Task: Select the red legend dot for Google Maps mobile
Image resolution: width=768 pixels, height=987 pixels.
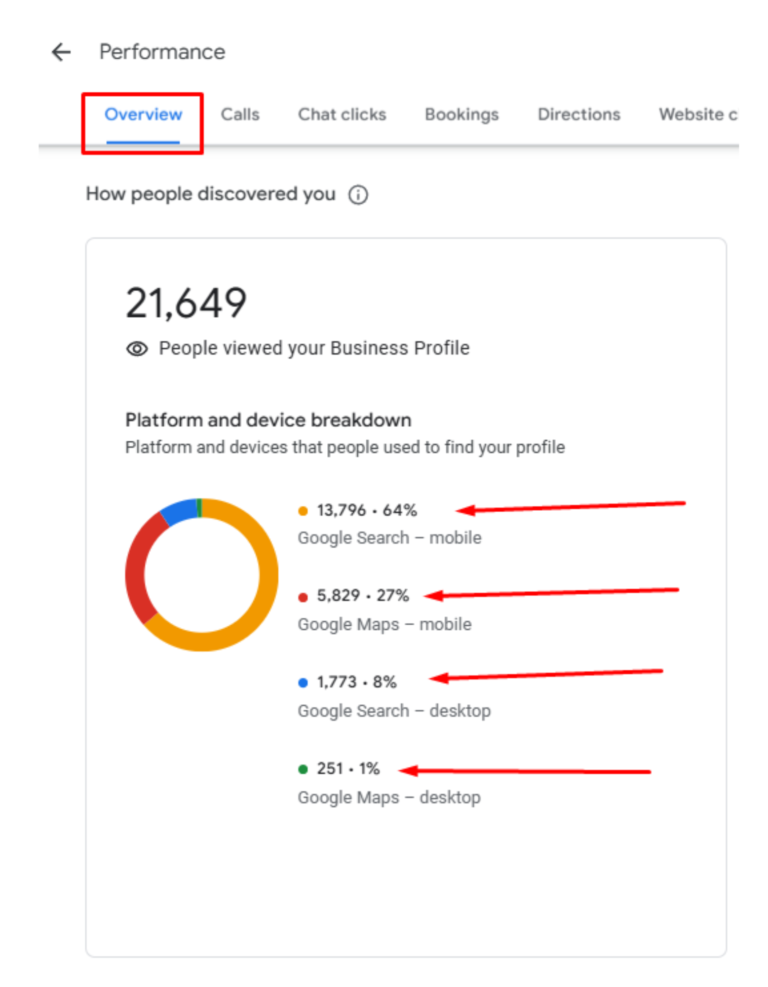Action: click(x=302, y=595)
